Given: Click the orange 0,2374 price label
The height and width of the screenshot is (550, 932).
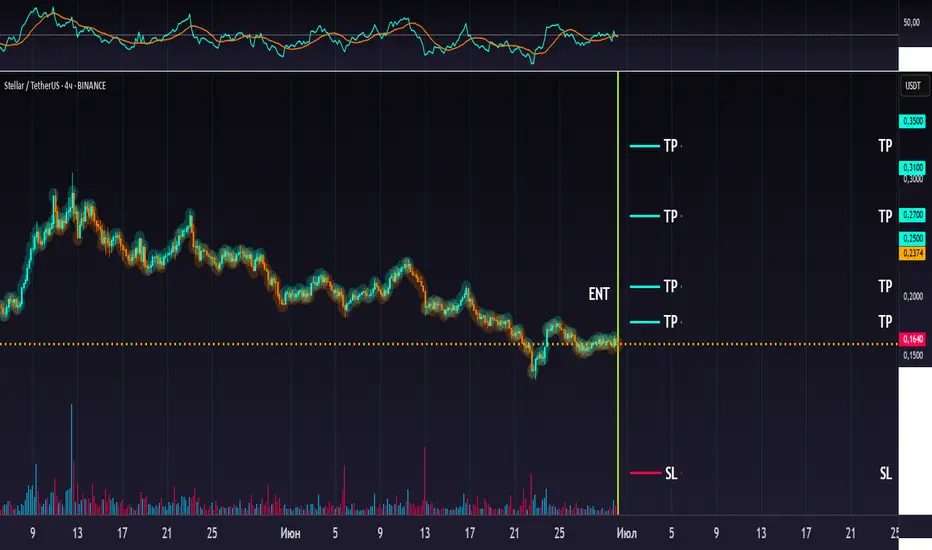Looking at the screenshot, I should (x=912, y=253).
